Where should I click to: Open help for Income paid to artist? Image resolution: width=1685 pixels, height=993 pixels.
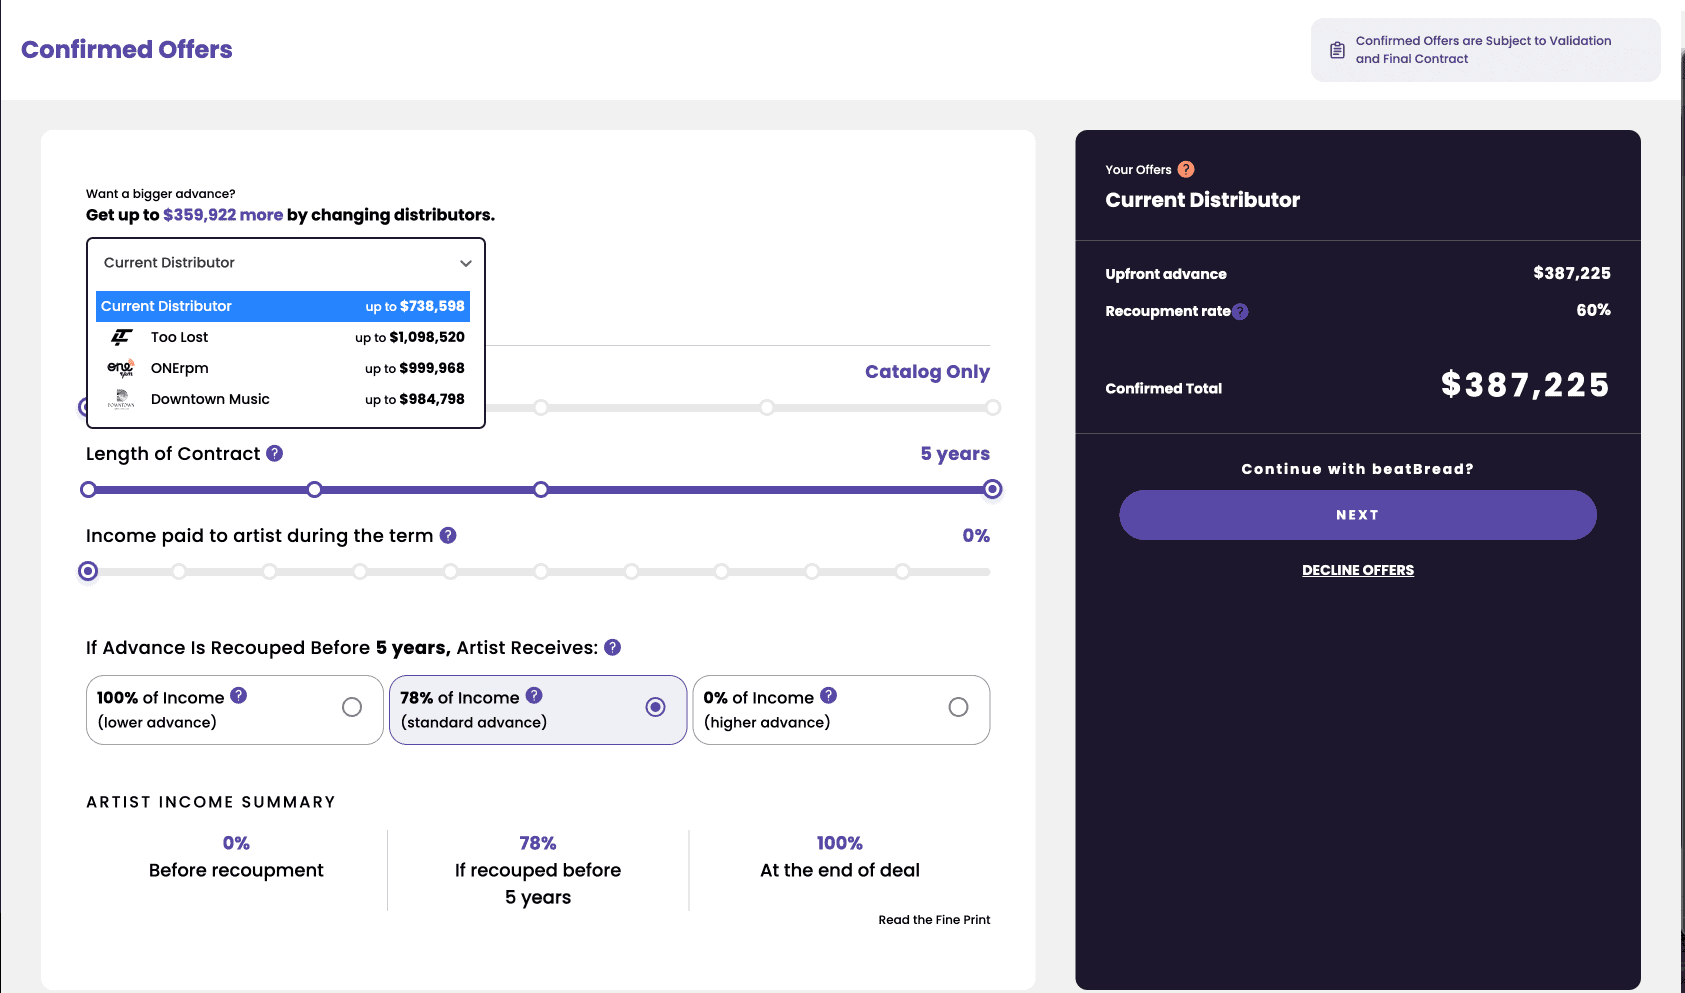pyautogui.click(x=446, y=535)
